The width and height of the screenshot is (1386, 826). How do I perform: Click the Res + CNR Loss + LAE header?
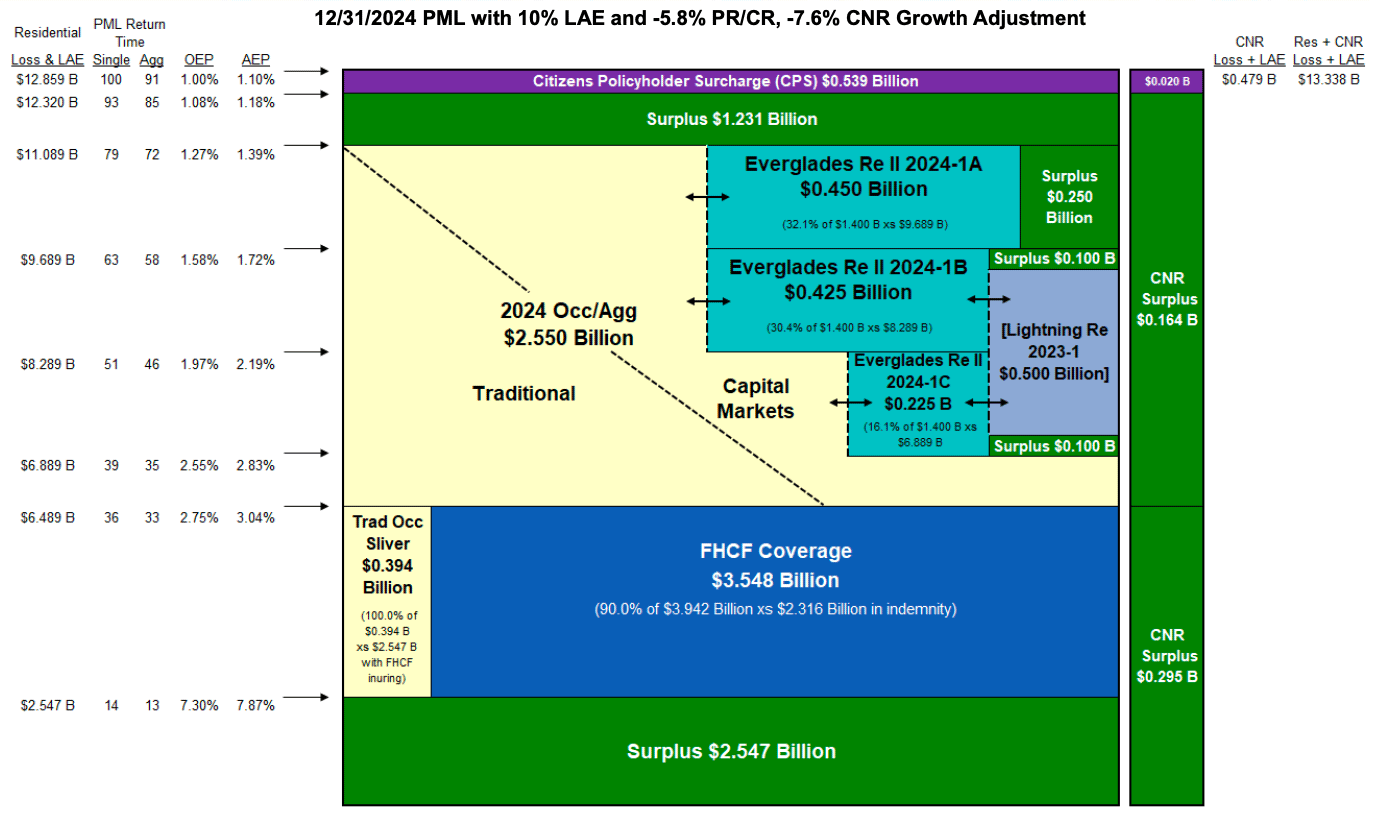click(1328, 51)
